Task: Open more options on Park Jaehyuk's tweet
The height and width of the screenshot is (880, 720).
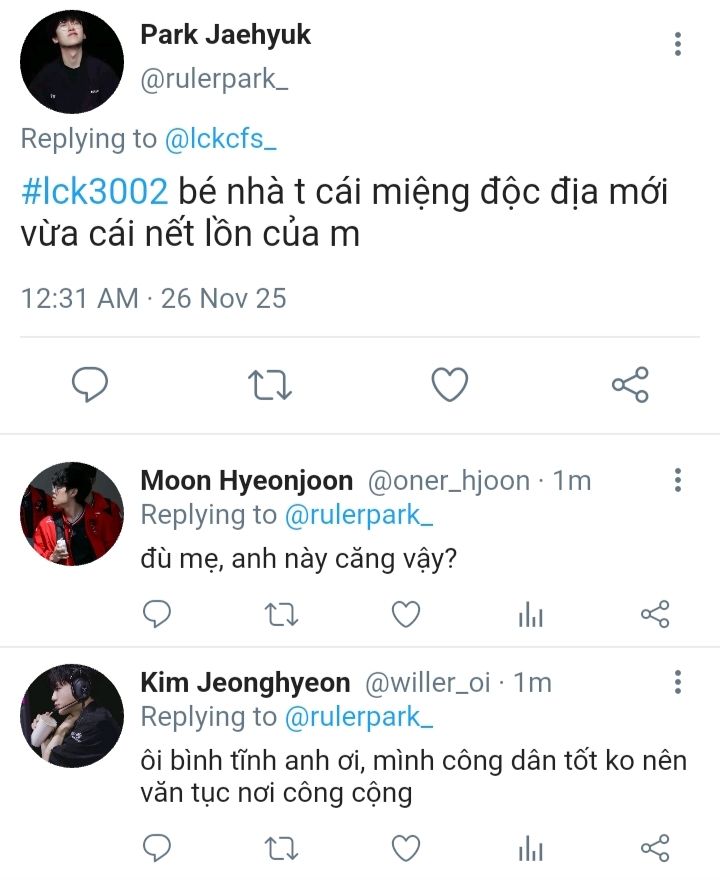Action: coord(678,43)
